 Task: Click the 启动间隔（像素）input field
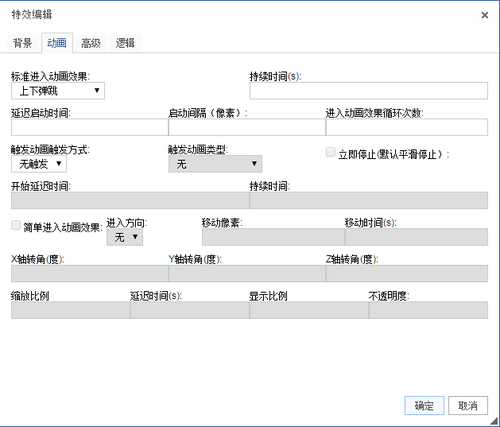(247, 127)
